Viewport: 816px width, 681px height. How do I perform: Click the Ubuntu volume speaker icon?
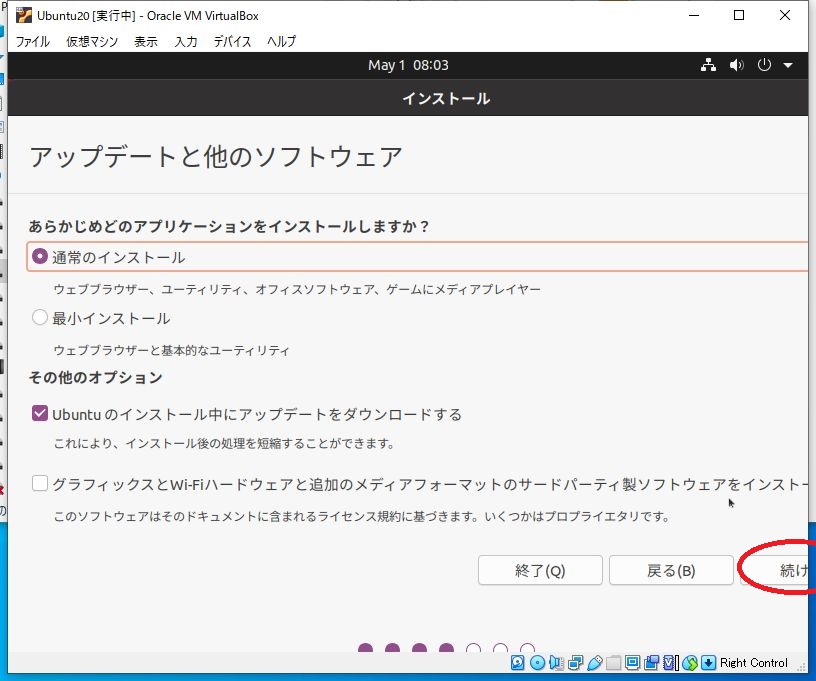coord(736,65)
